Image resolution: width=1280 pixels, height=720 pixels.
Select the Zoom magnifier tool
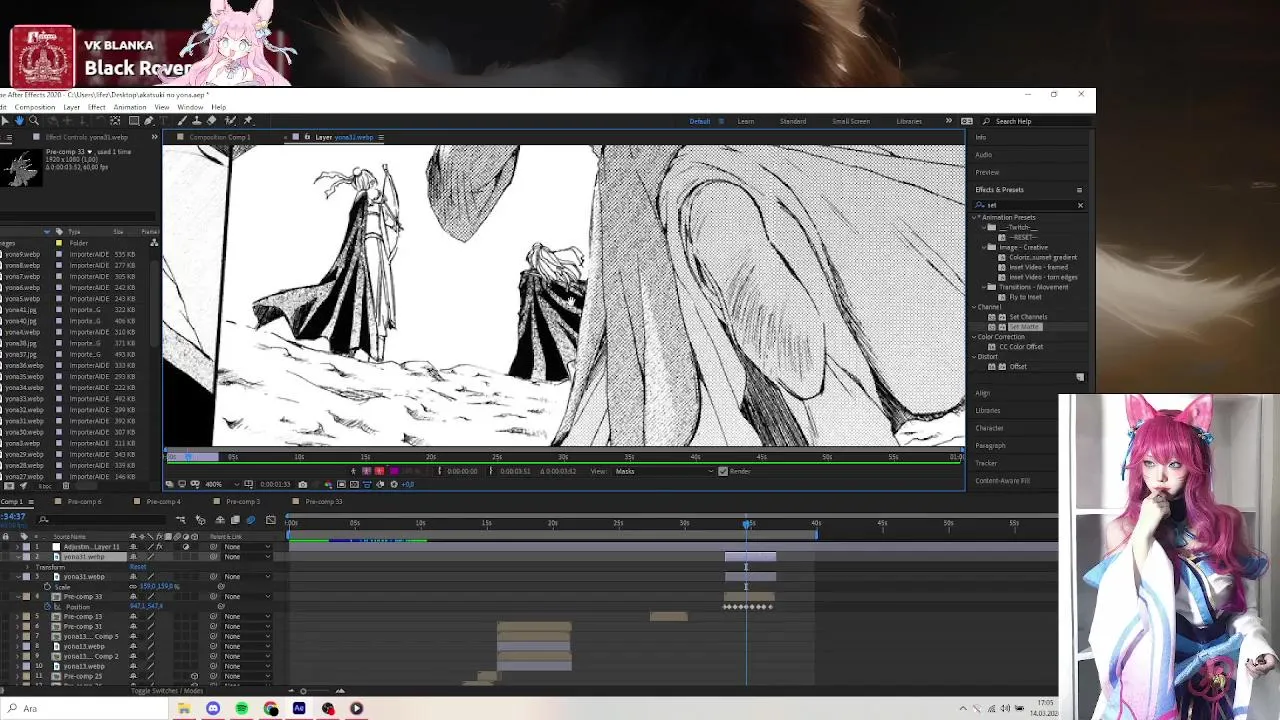(x=33, y=121)
